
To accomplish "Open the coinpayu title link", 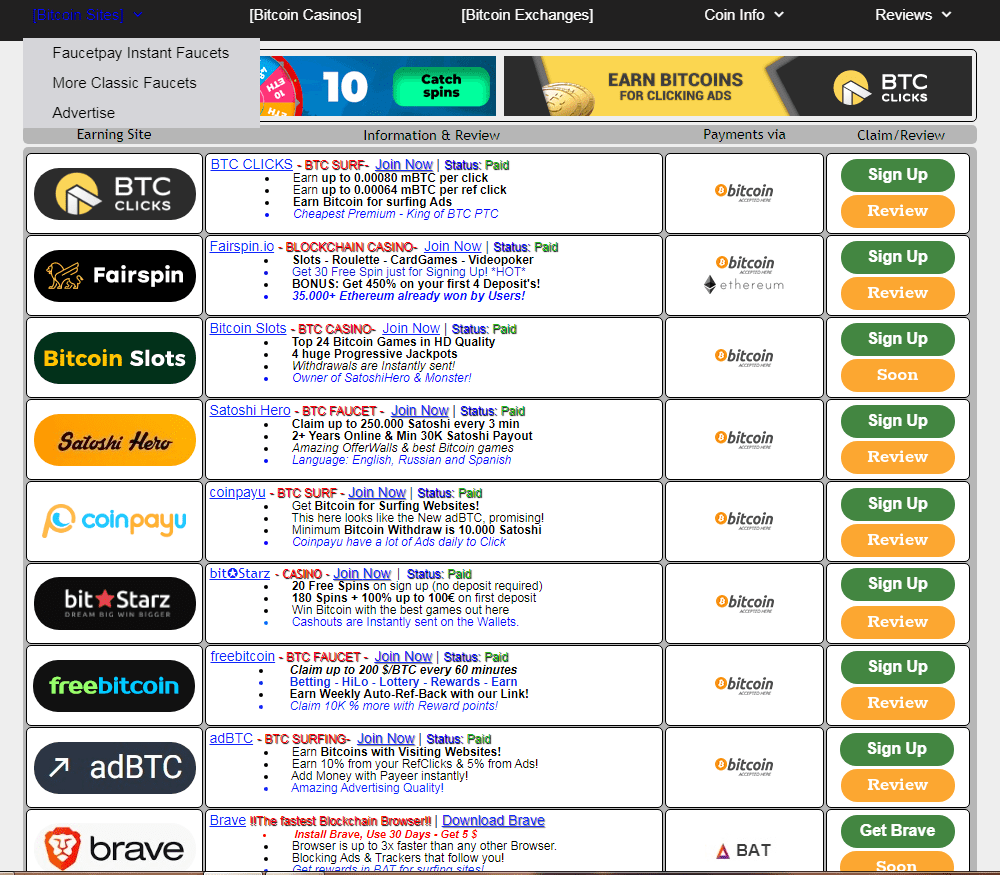I will (237, 492).
